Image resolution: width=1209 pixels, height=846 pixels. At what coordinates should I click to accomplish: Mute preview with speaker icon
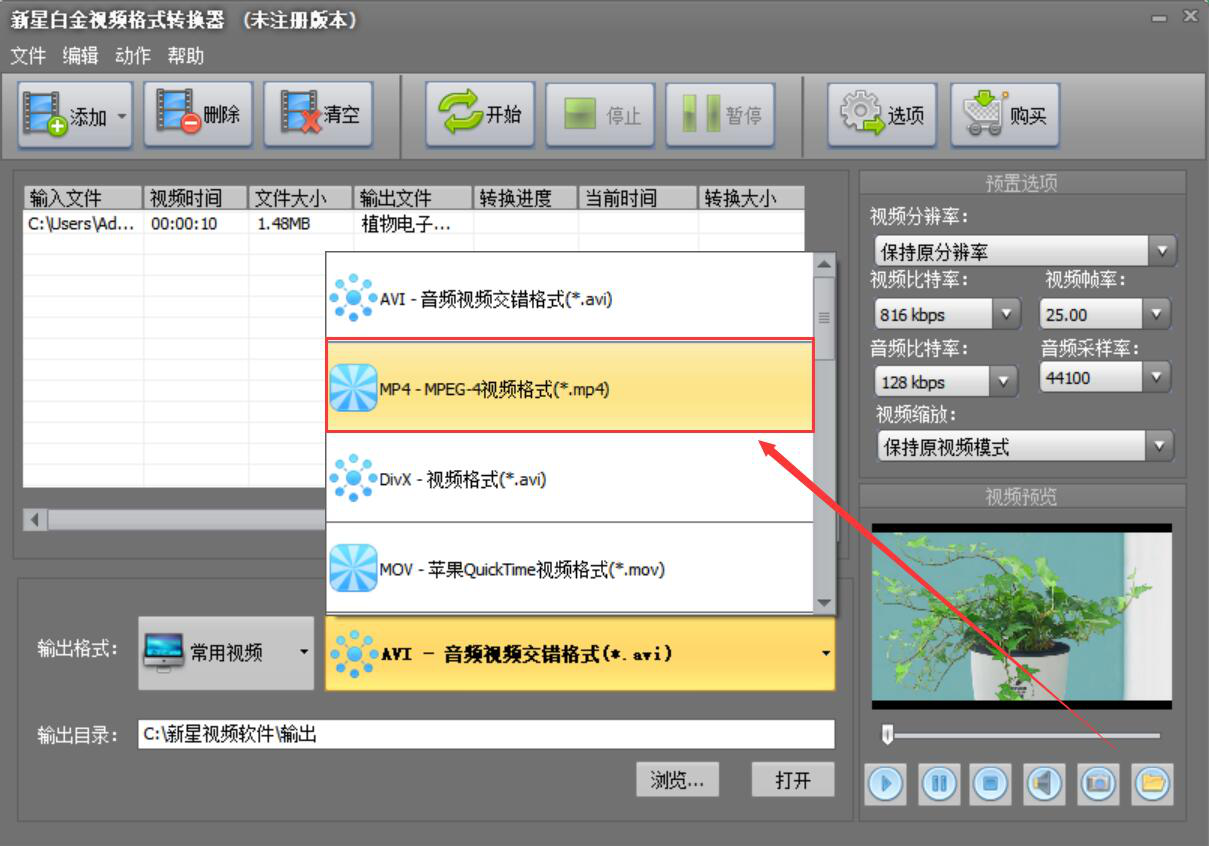tap(1045, 784)
